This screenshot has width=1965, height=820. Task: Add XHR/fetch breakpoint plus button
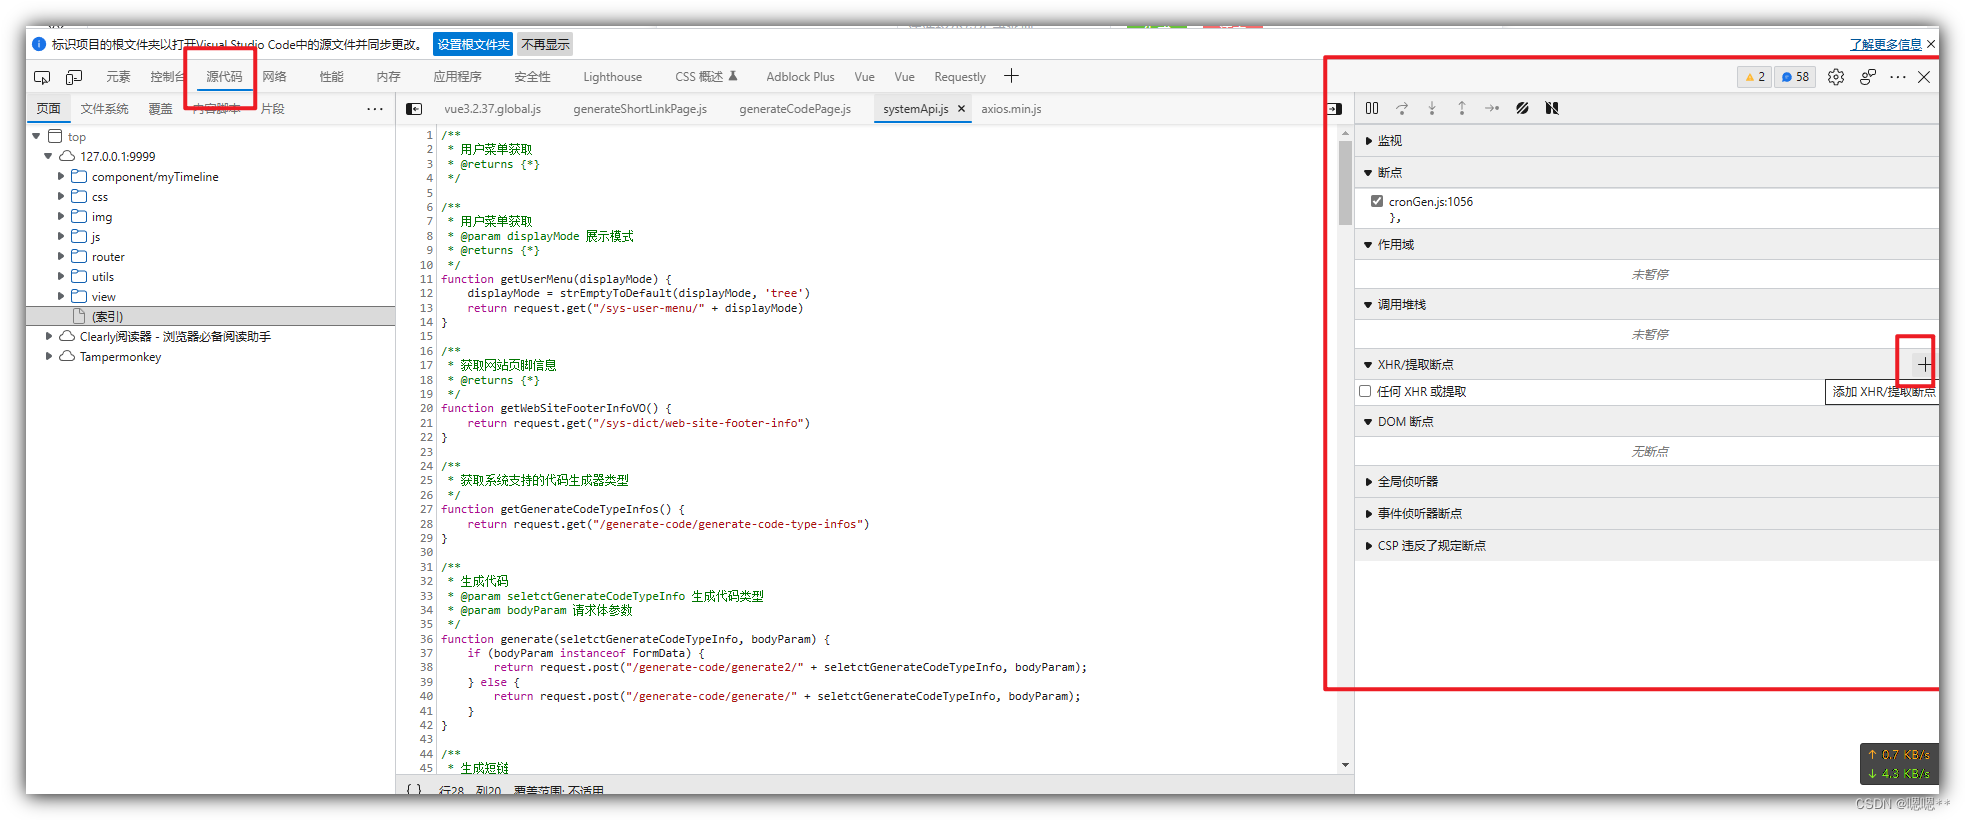click(1924, 365)
